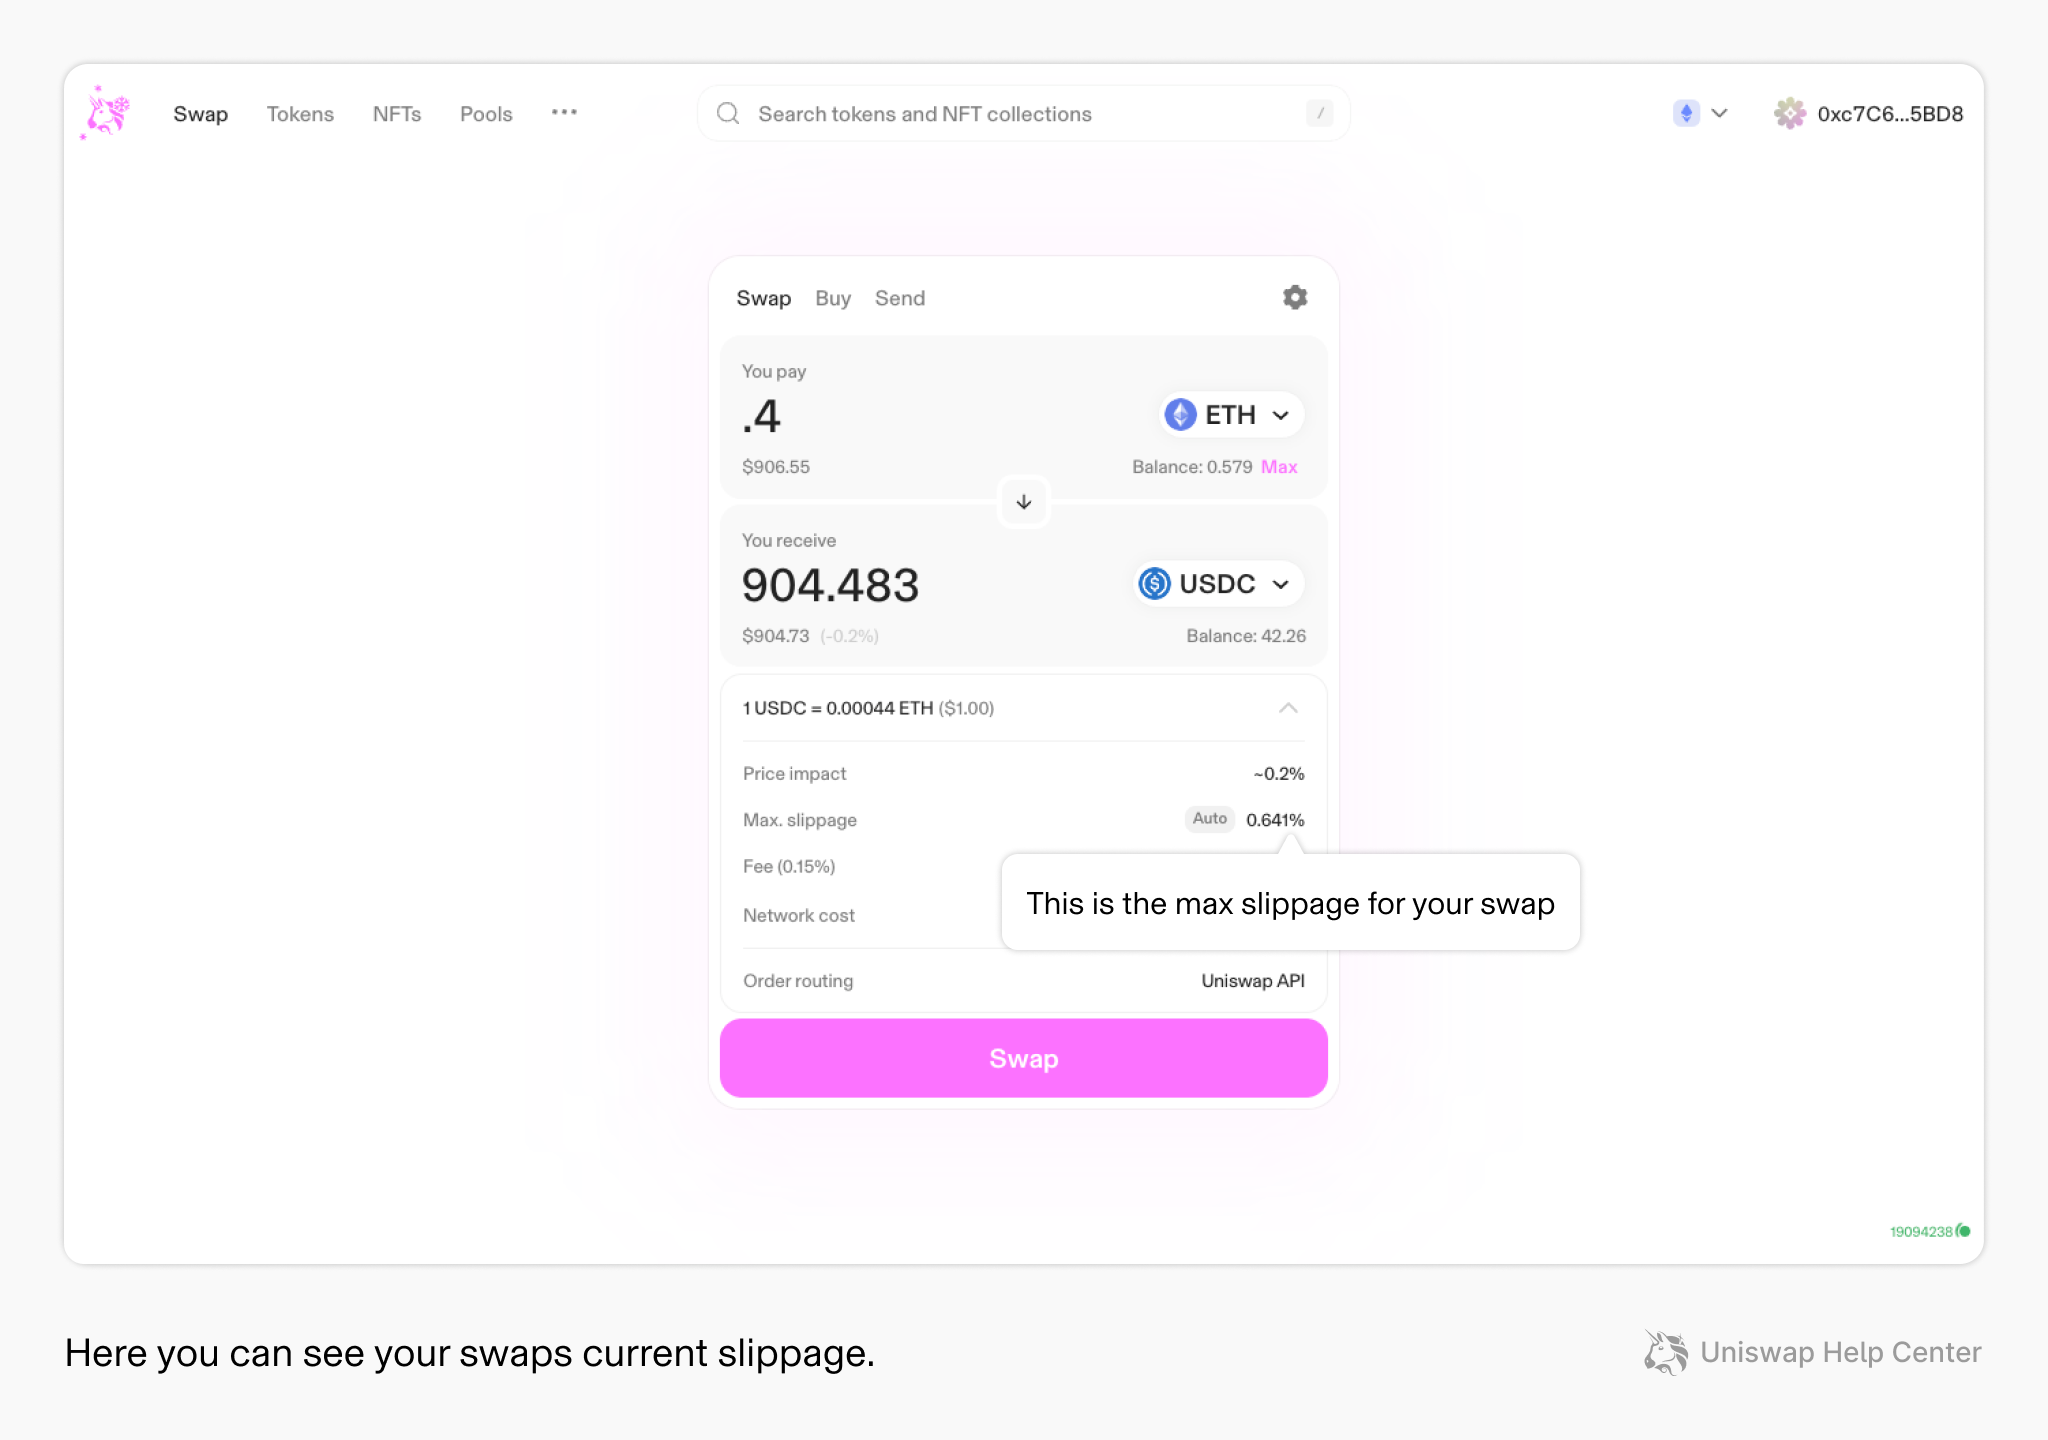Collapse the swap details with the chevron
The image size is (2048, 1440).
[1289, 708]
